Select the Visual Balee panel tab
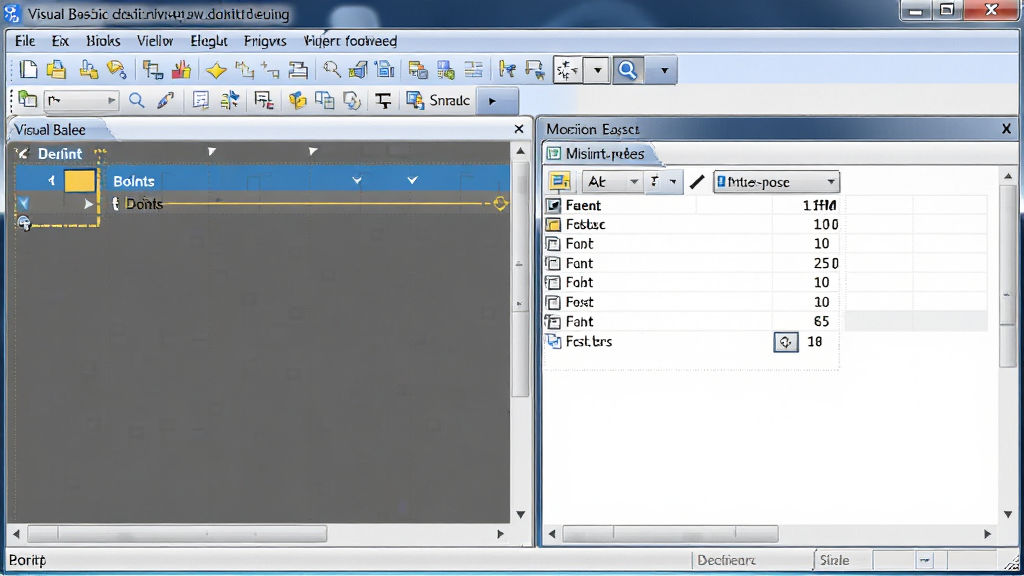The height and width of the screenshot is (576, 1024). pyautogui.click(x=50, y=129)
